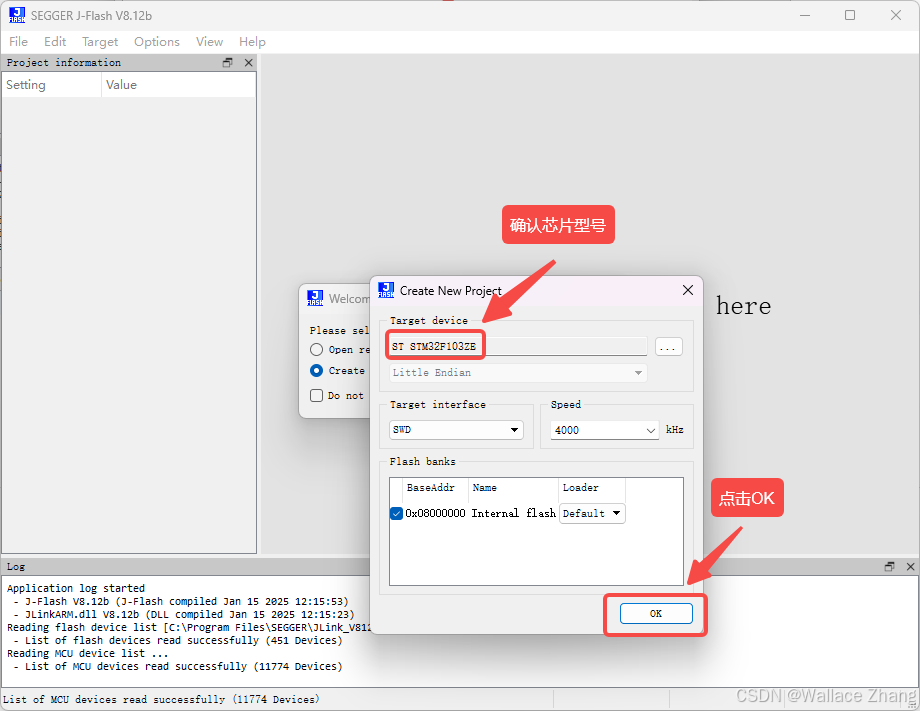
Task: Undock the Log panel
Action: [x=889, y=566]
